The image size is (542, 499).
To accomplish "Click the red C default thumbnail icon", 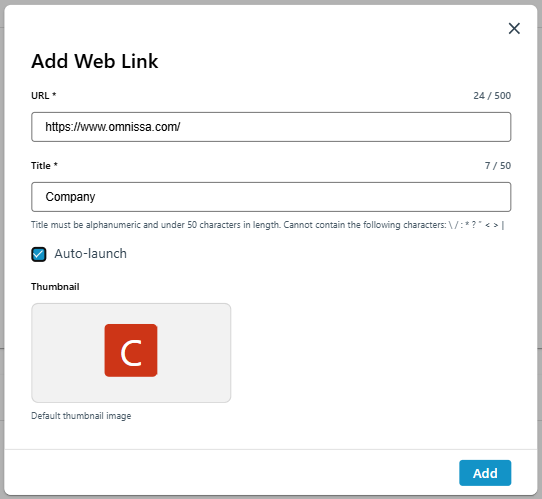I will 131,350.
